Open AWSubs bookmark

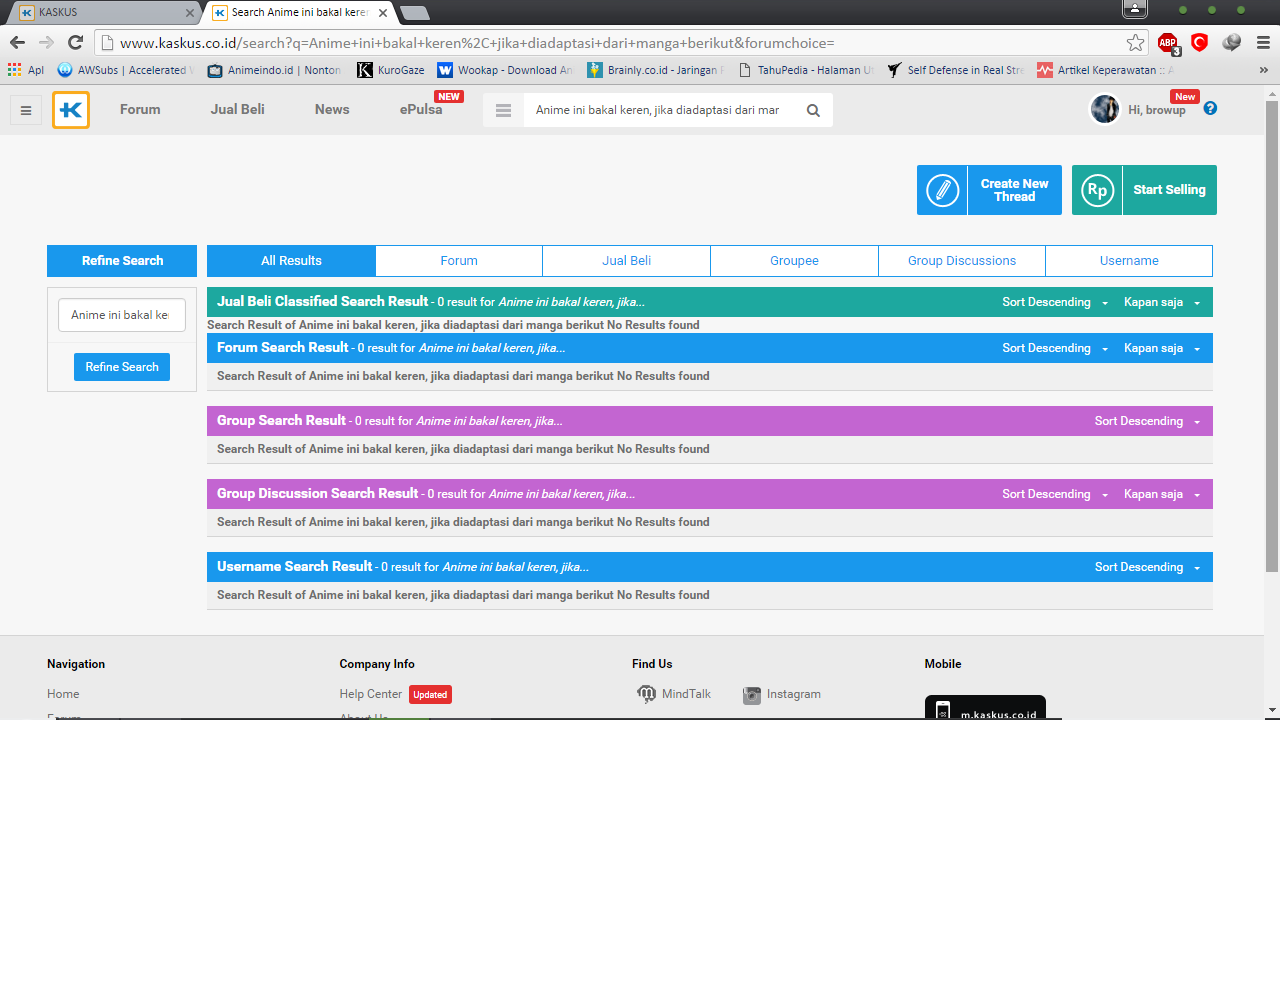(126, 70)
